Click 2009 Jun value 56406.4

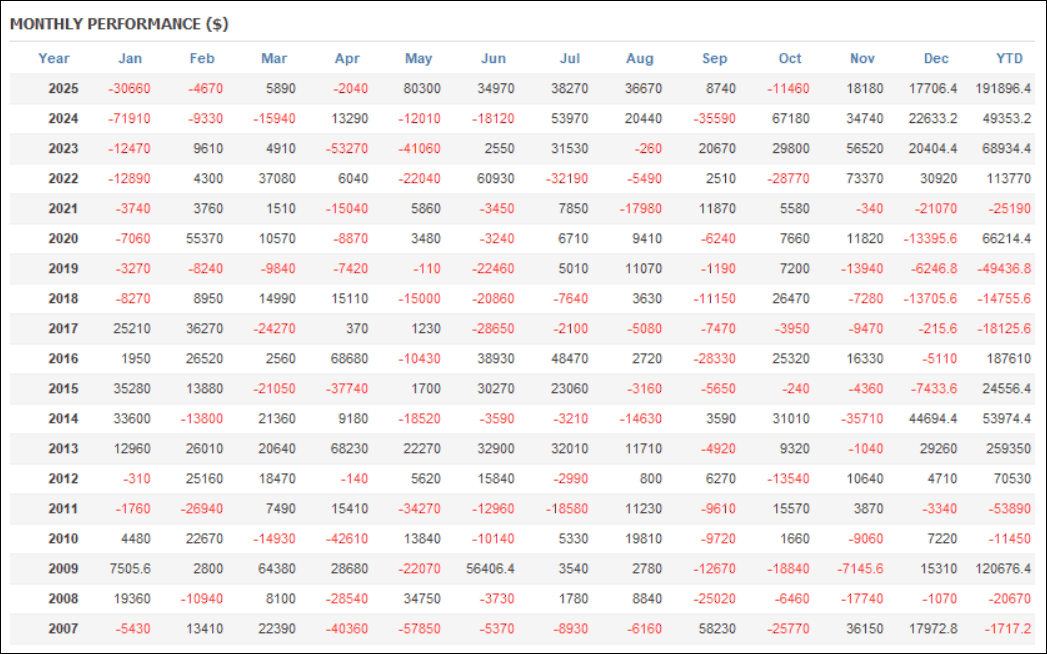[490, 569]
